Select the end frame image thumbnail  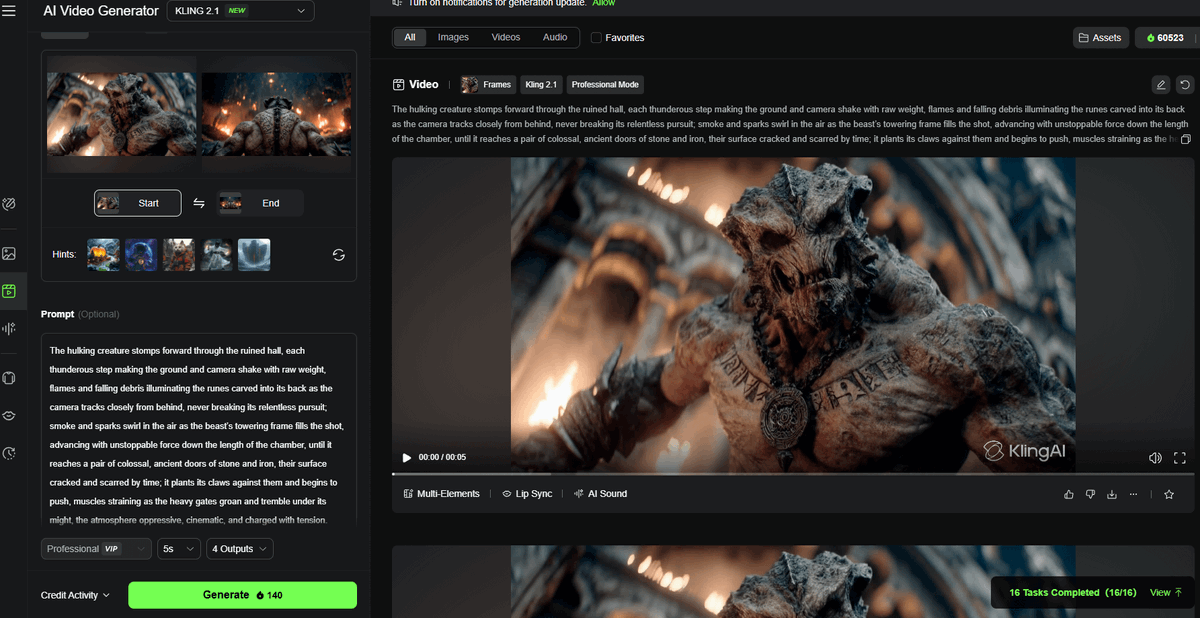pos(276,113)
